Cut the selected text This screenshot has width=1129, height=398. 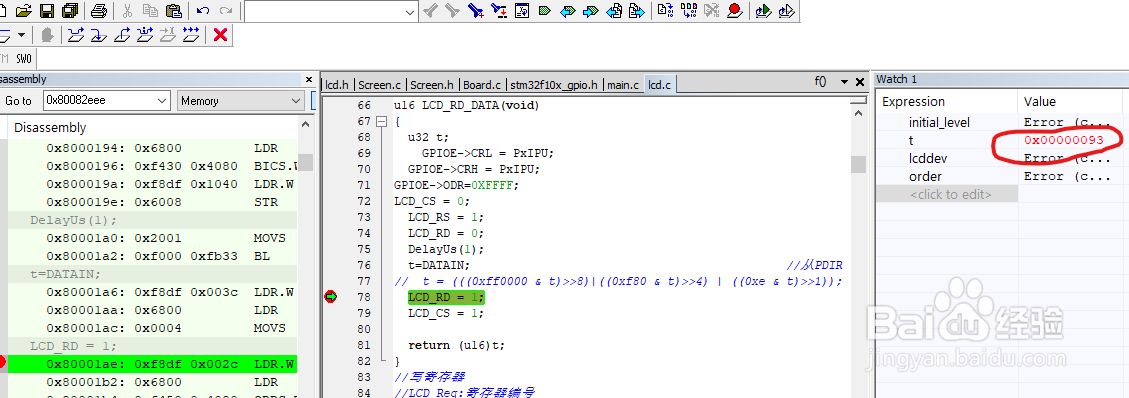(127, 11)
